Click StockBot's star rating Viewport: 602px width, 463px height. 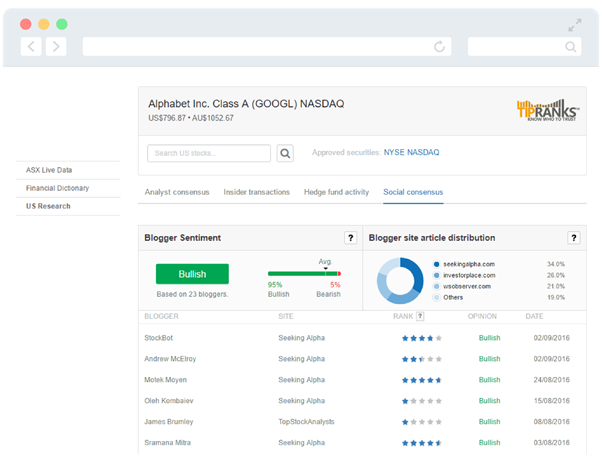coord(422,338)
